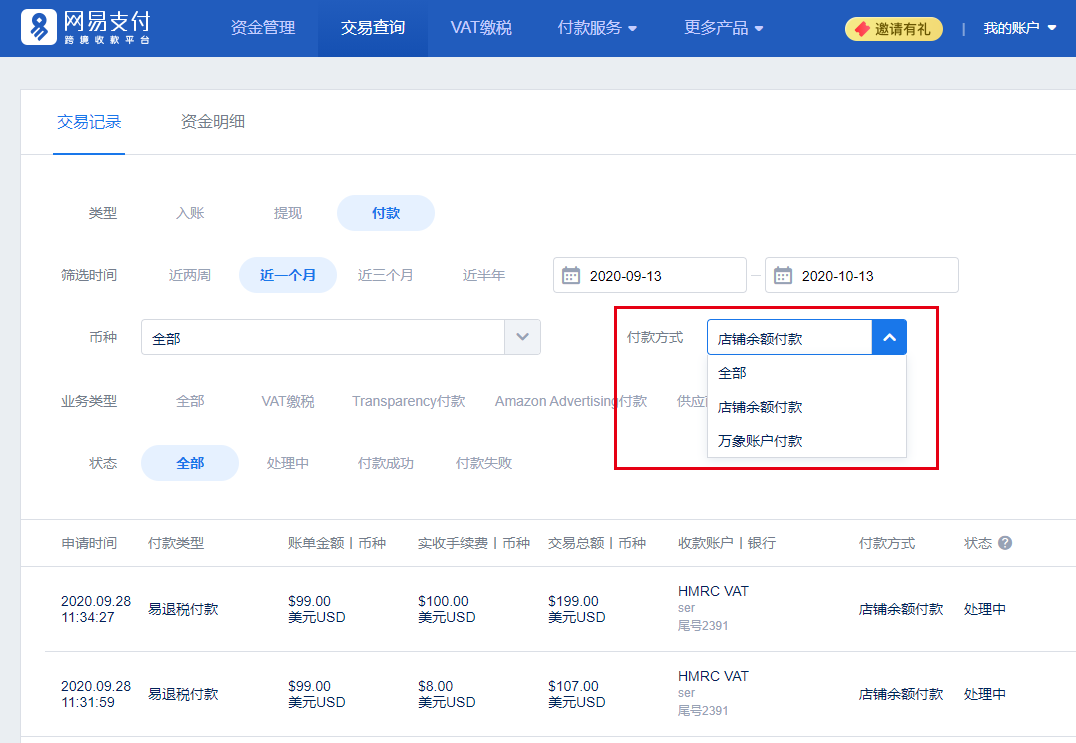Click the chevron arrow on 币种 selector
1076x743 pixels.
(x=522, y=337)
